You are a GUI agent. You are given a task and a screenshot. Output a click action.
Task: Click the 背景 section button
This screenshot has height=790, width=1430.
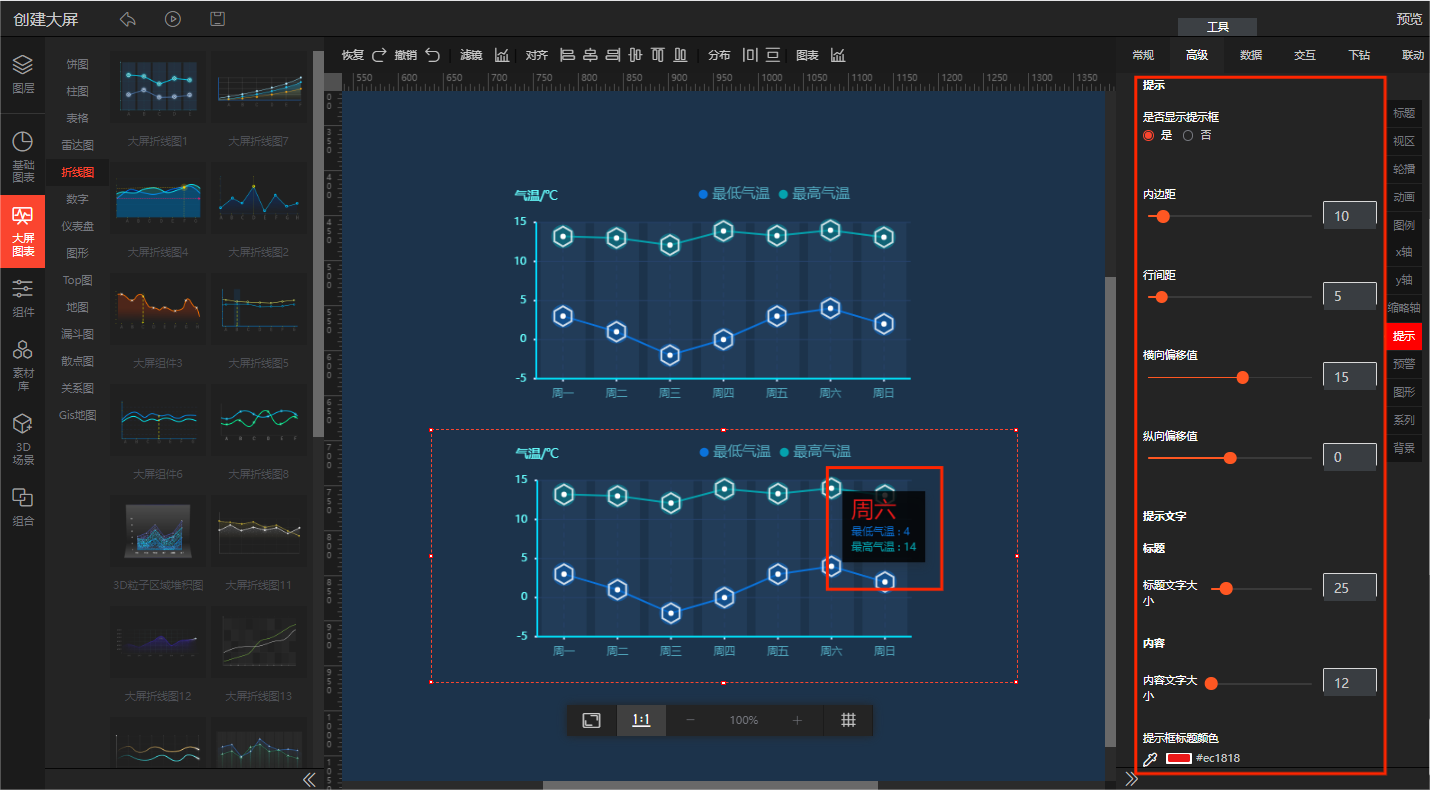(1404, 448)
